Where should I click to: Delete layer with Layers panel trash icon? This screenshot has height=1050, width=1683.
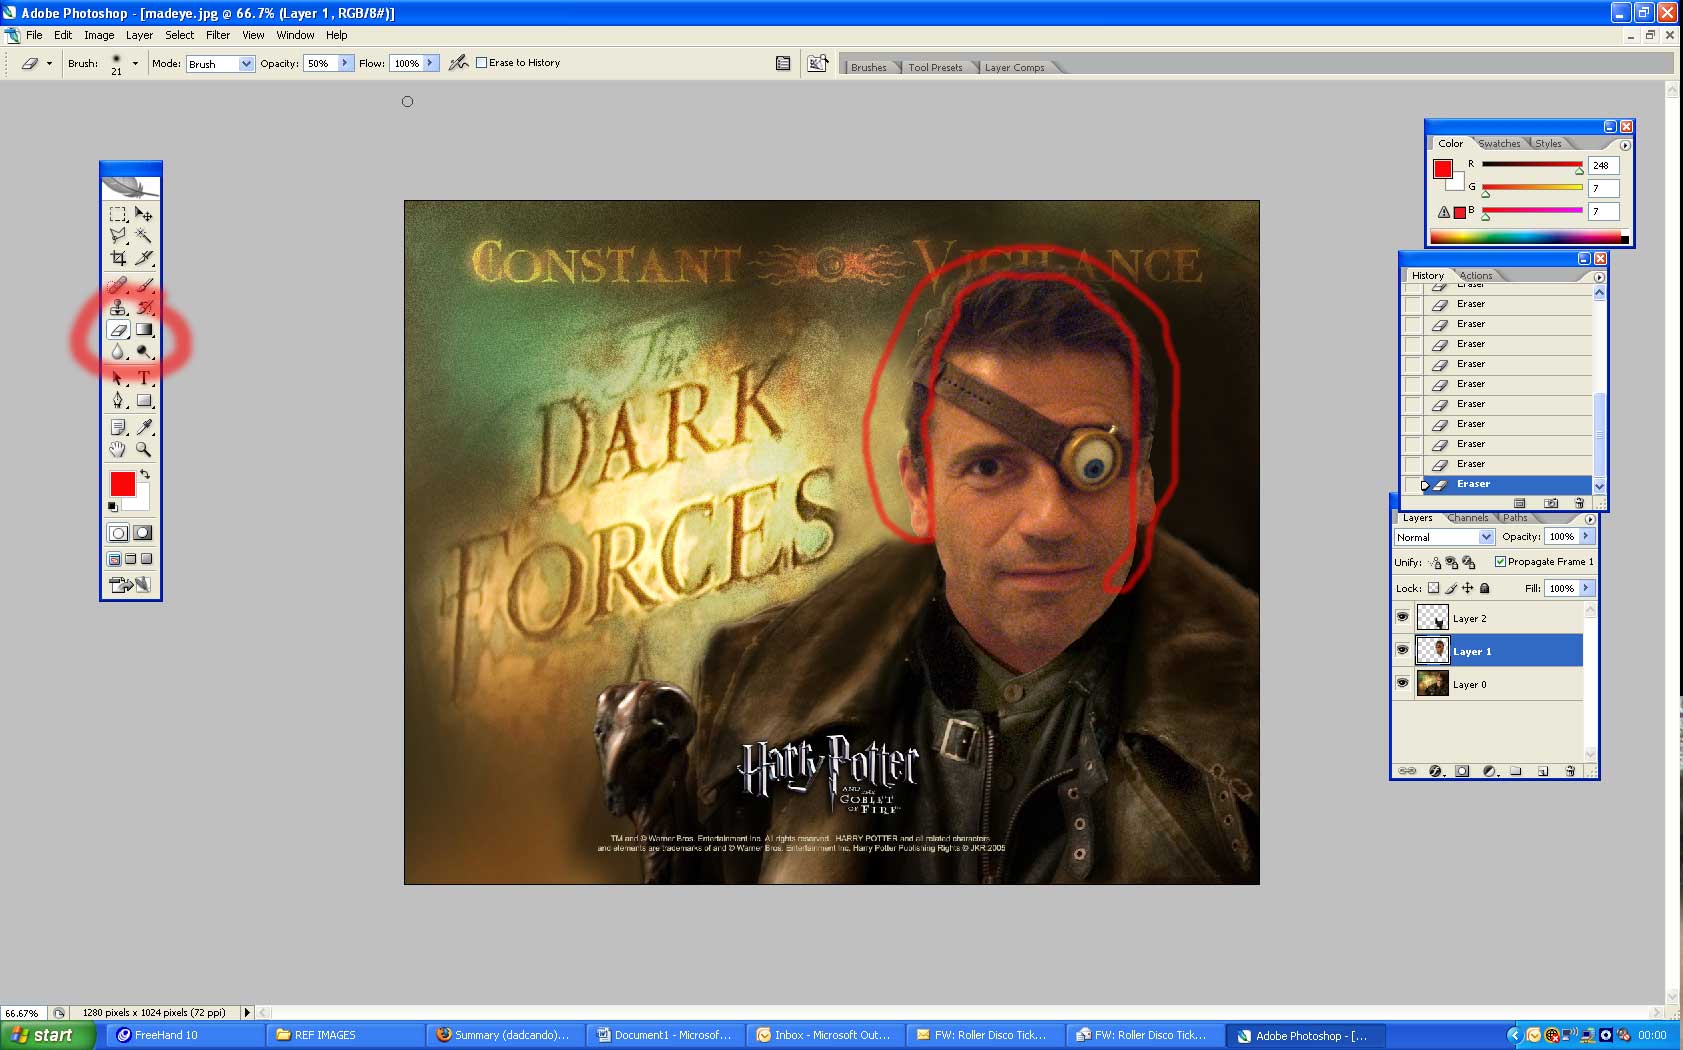click(x=1570, y=771)
